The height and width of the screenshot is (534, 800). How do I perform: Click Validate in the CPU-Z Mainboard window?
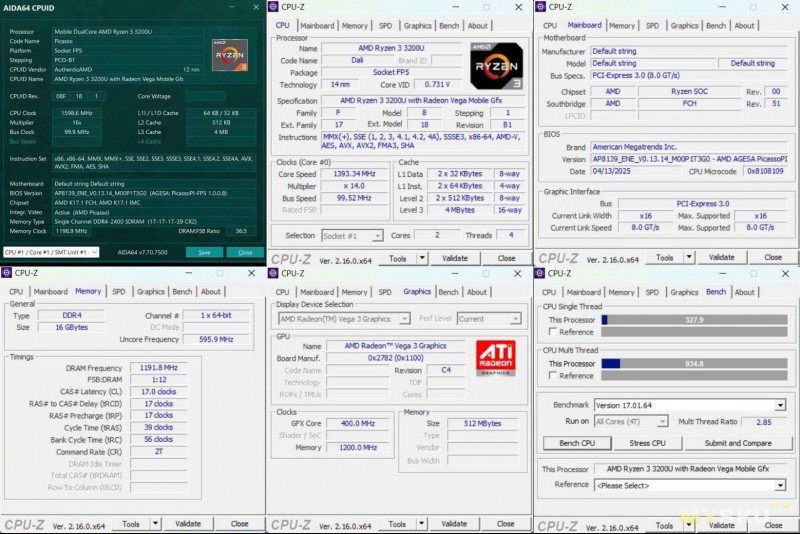(x=721, y=258)
